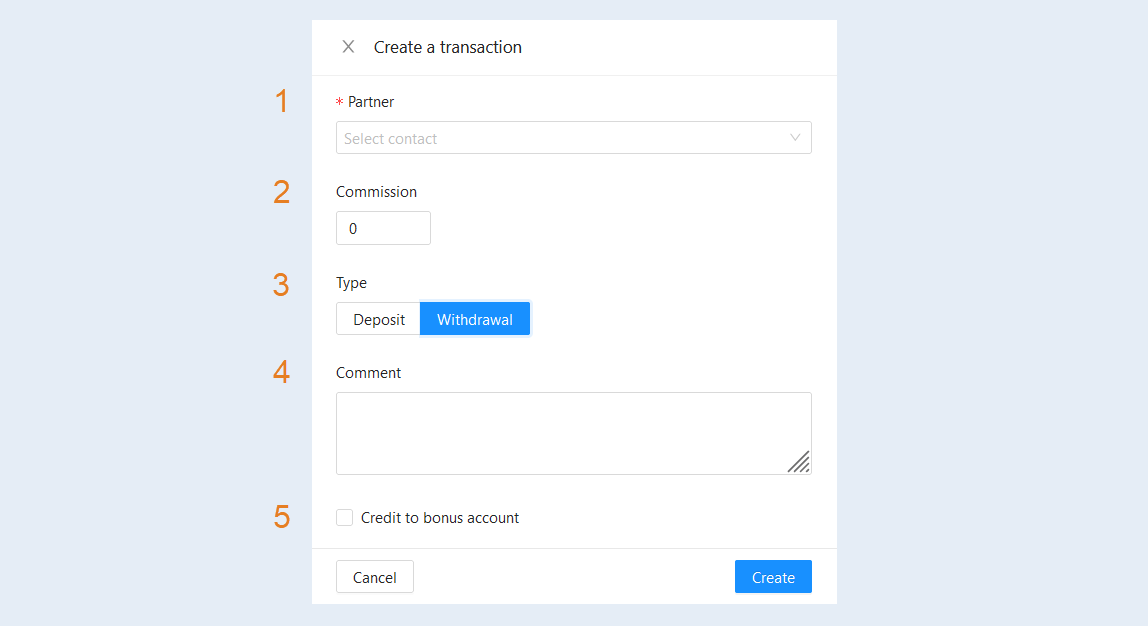Viewport: 1148px width, 626px height.
Task: Open the Select contact partner dropdown
Action: (x=573, y=138)
